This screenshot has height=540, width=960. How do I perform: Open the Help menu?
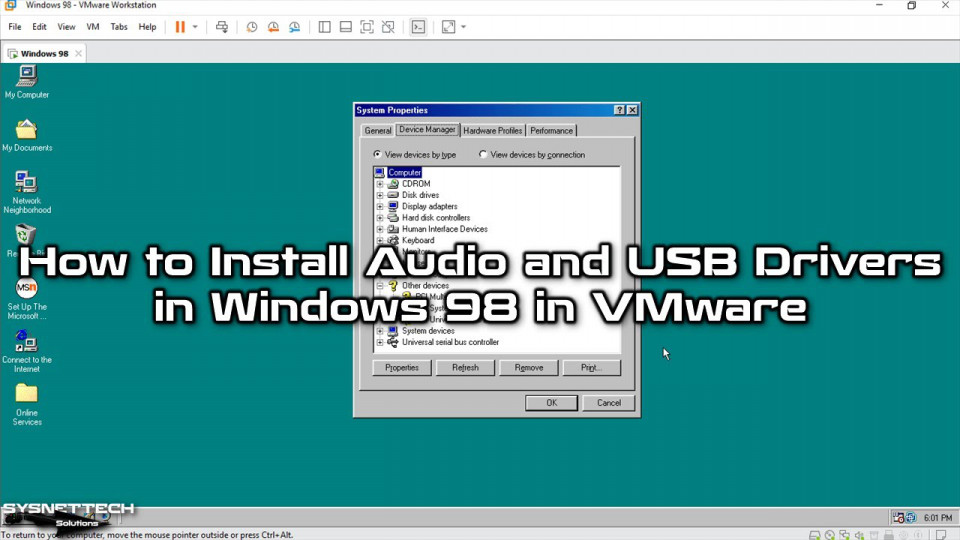click(147, 27)
